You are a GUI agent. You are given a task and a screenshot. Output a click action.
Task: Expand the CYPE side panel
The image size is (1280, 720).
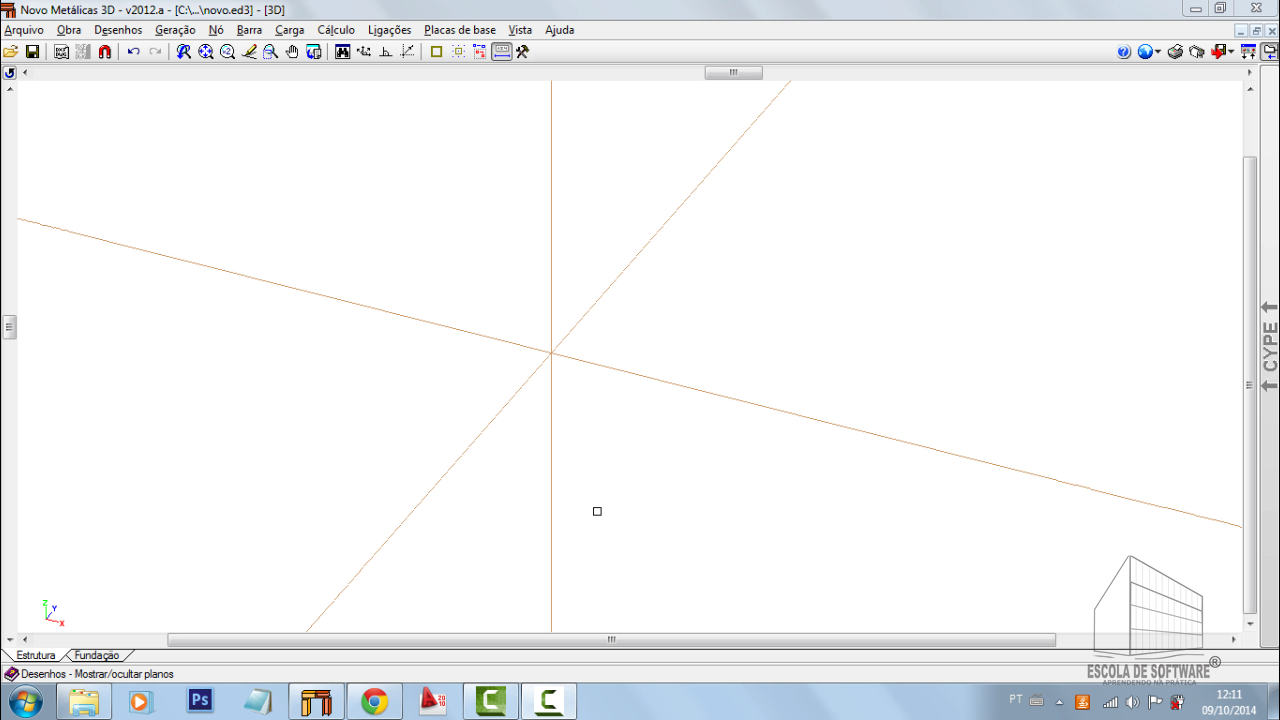click(x=1269, y=346)
